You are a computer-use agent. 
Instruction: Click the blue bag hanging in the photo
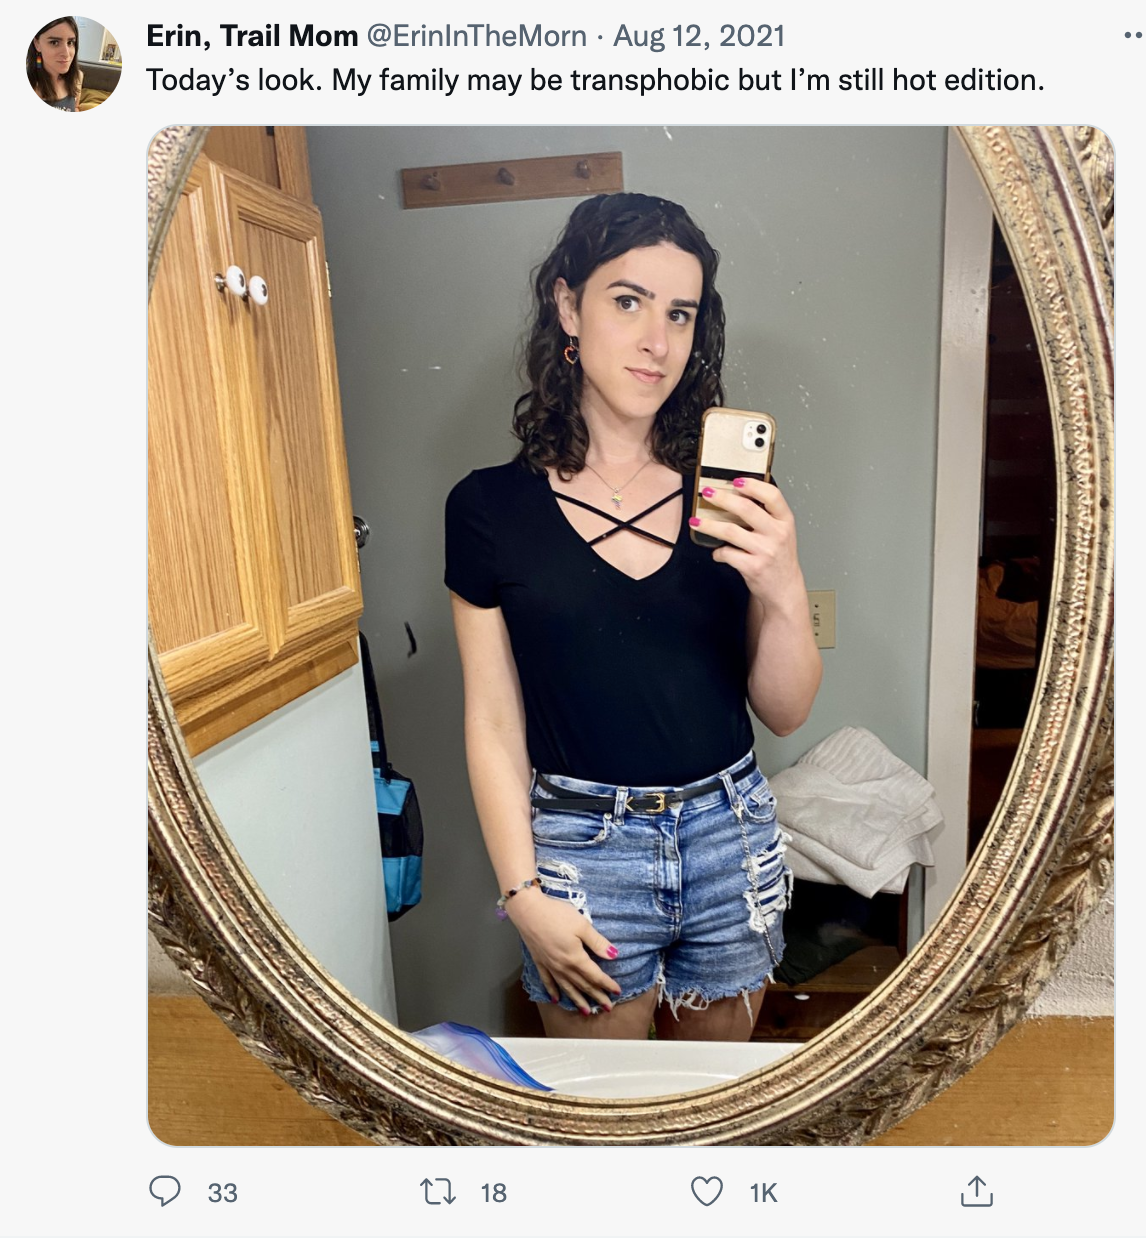397,840
